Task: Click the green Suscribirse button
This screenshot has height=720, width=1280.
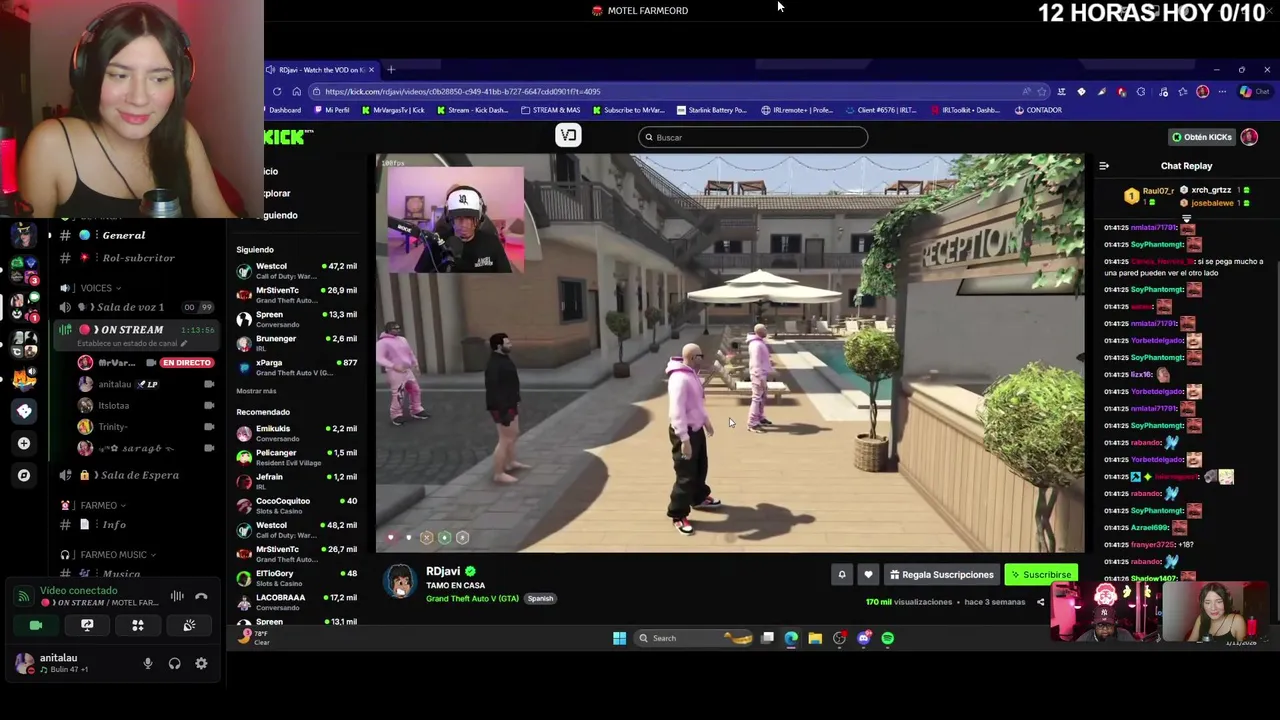Action: pyautogui.click(x=1041, y=575)
